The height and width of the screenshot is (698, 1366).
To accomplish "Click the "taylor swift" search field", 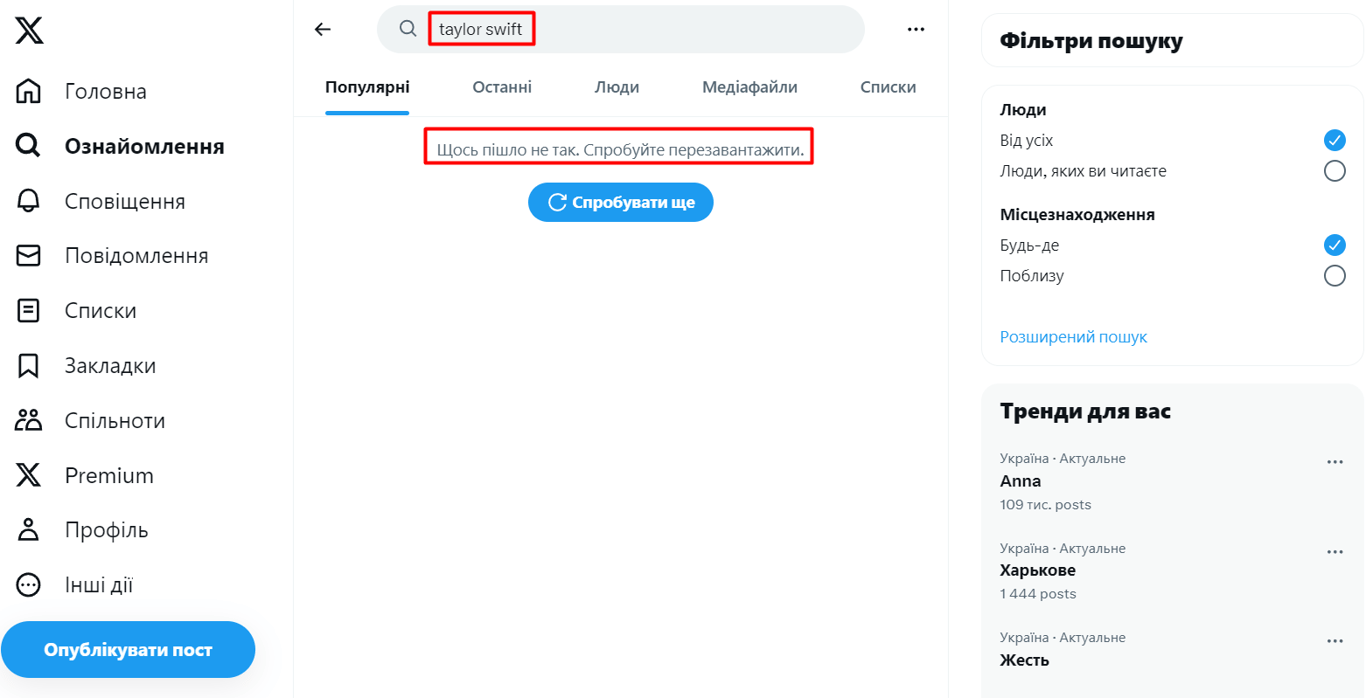I will point(620,30).
